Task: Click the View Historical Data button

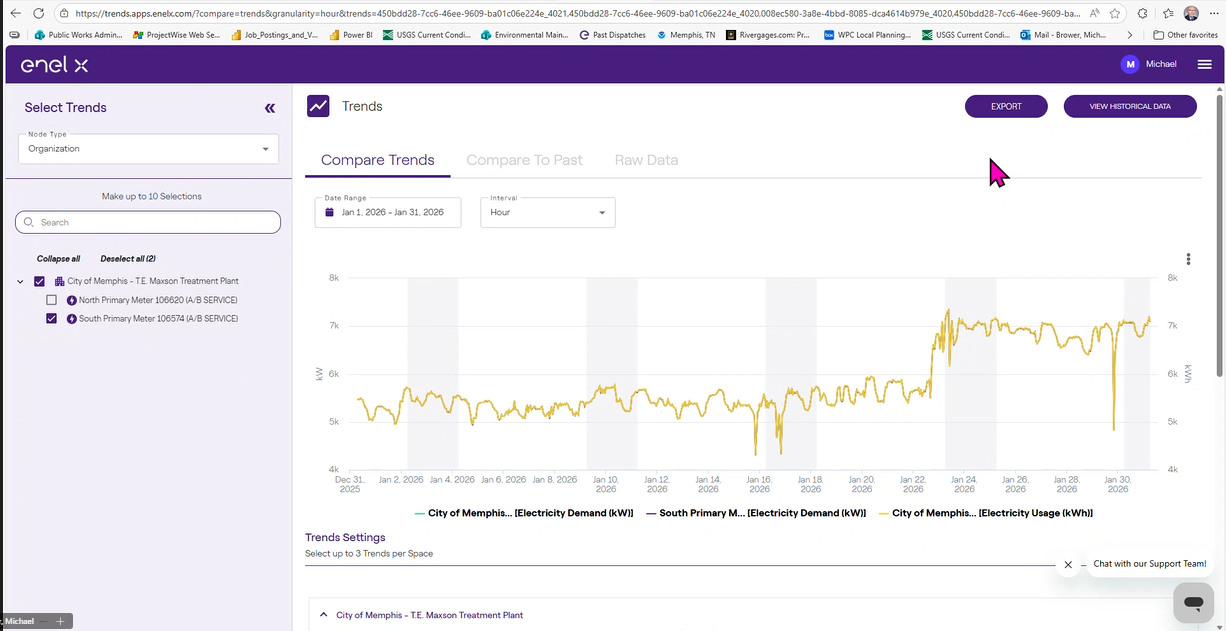Action: pyautogui.click(x=1129, y=106)
